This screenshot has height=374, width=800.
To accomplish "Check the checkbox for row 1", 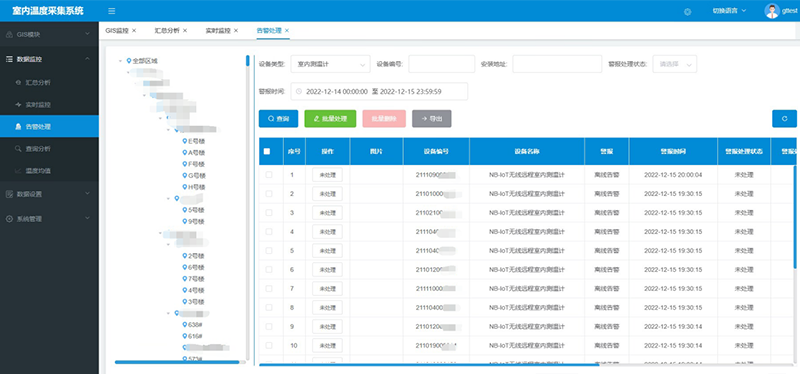I will pyautogui.click(x=269, y=175).
